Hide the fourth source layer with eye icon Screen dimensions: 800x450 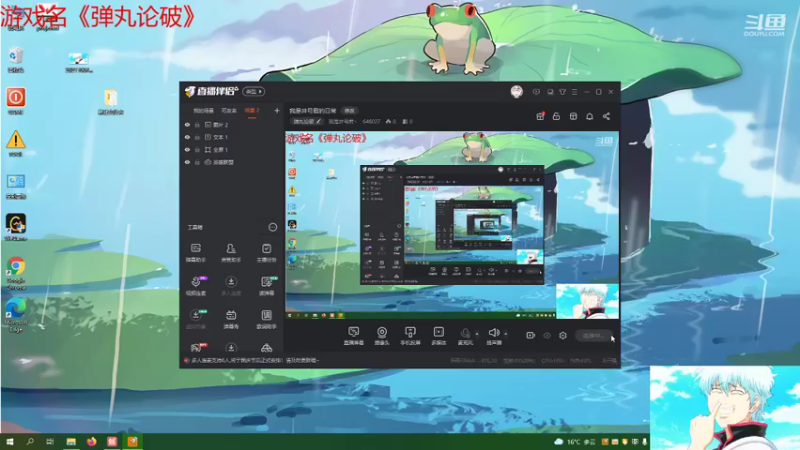[187, 162]
